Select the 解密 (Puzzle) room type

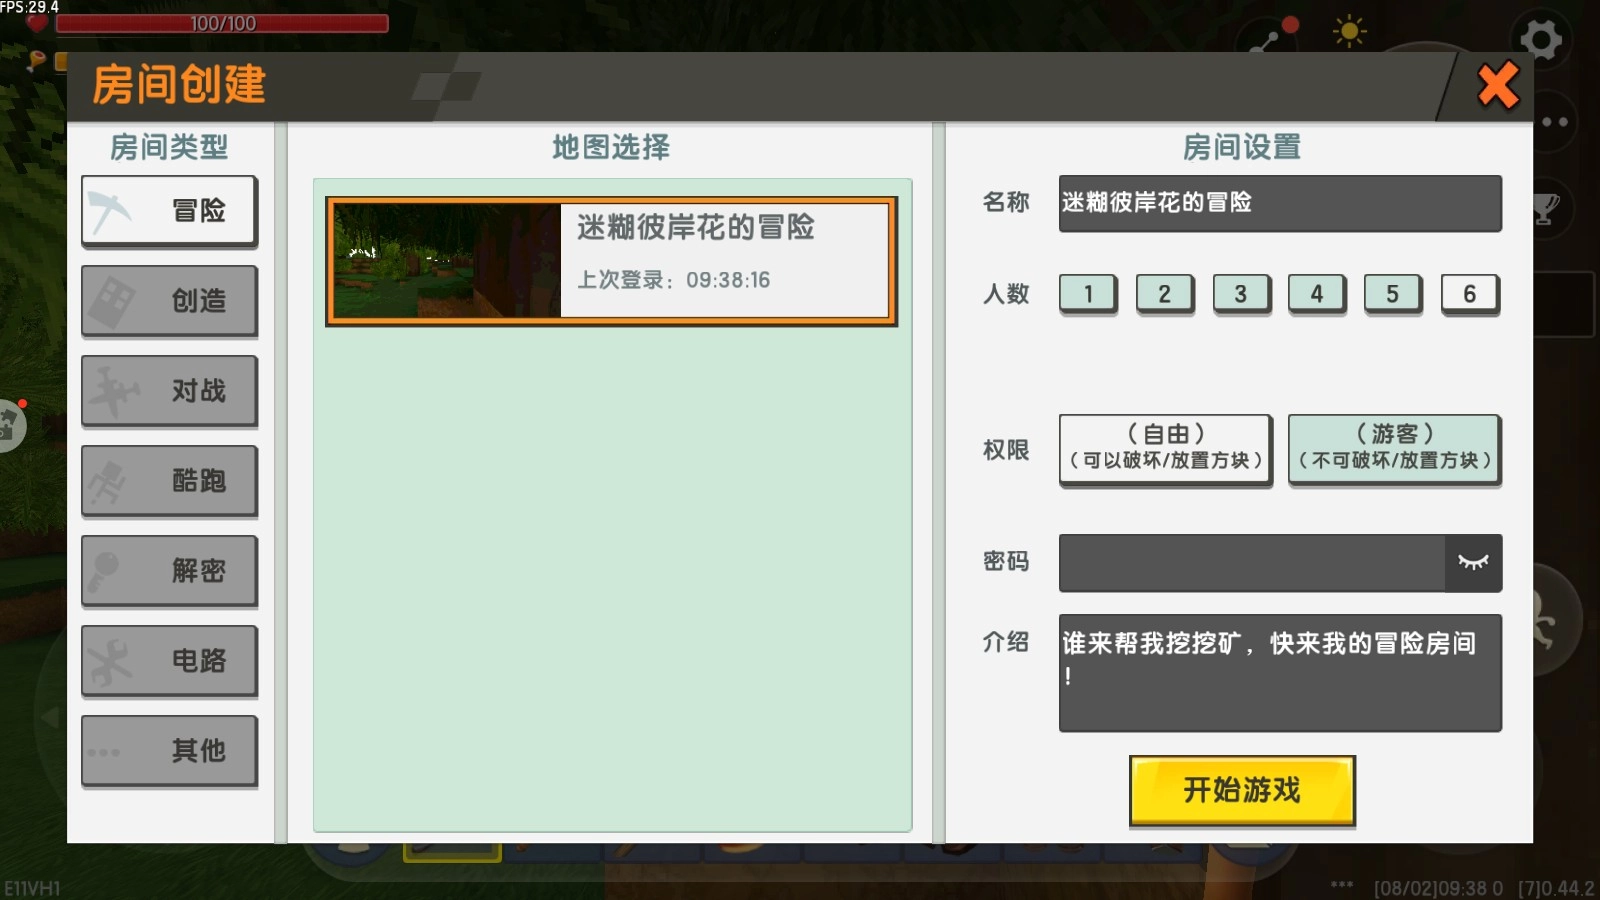169,570
